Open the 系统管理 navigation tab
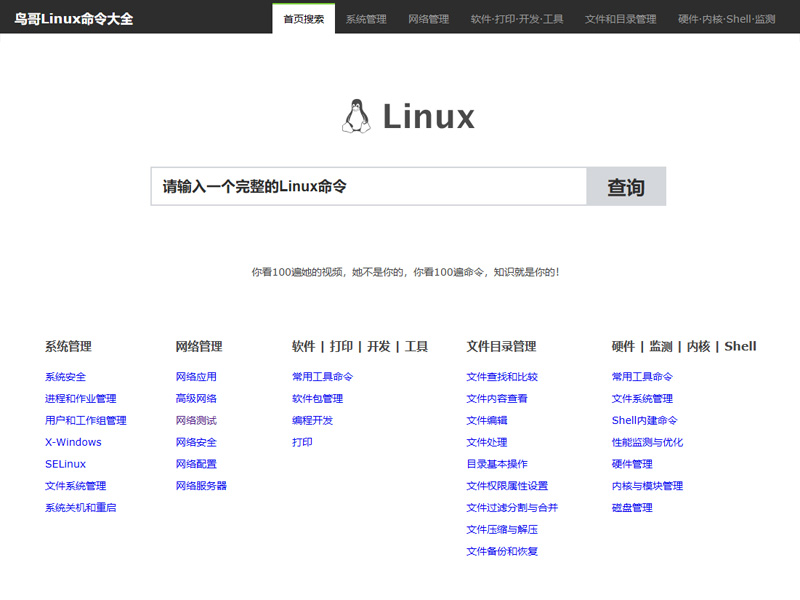Viewport: 800px width, 600px height. [x=366, y=19]
